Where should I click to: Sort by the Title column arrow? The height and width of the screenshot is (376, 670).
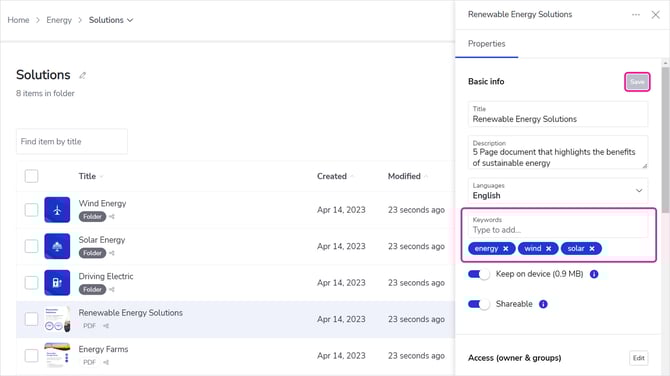click(x=101, y=176)
